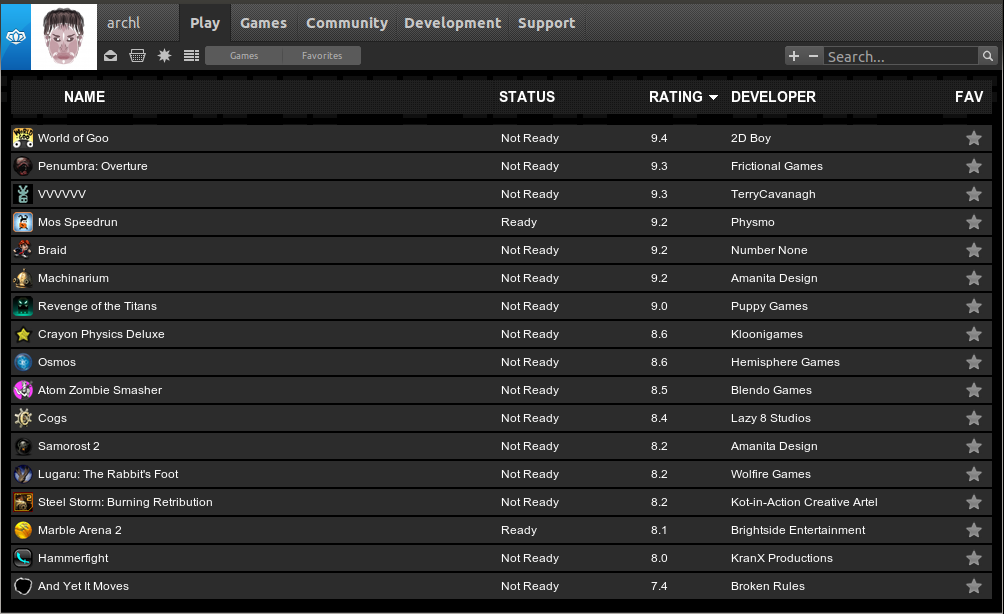The image size is (1004, 614).
Task: Click the Lugaru game icon
Action: 23,474
